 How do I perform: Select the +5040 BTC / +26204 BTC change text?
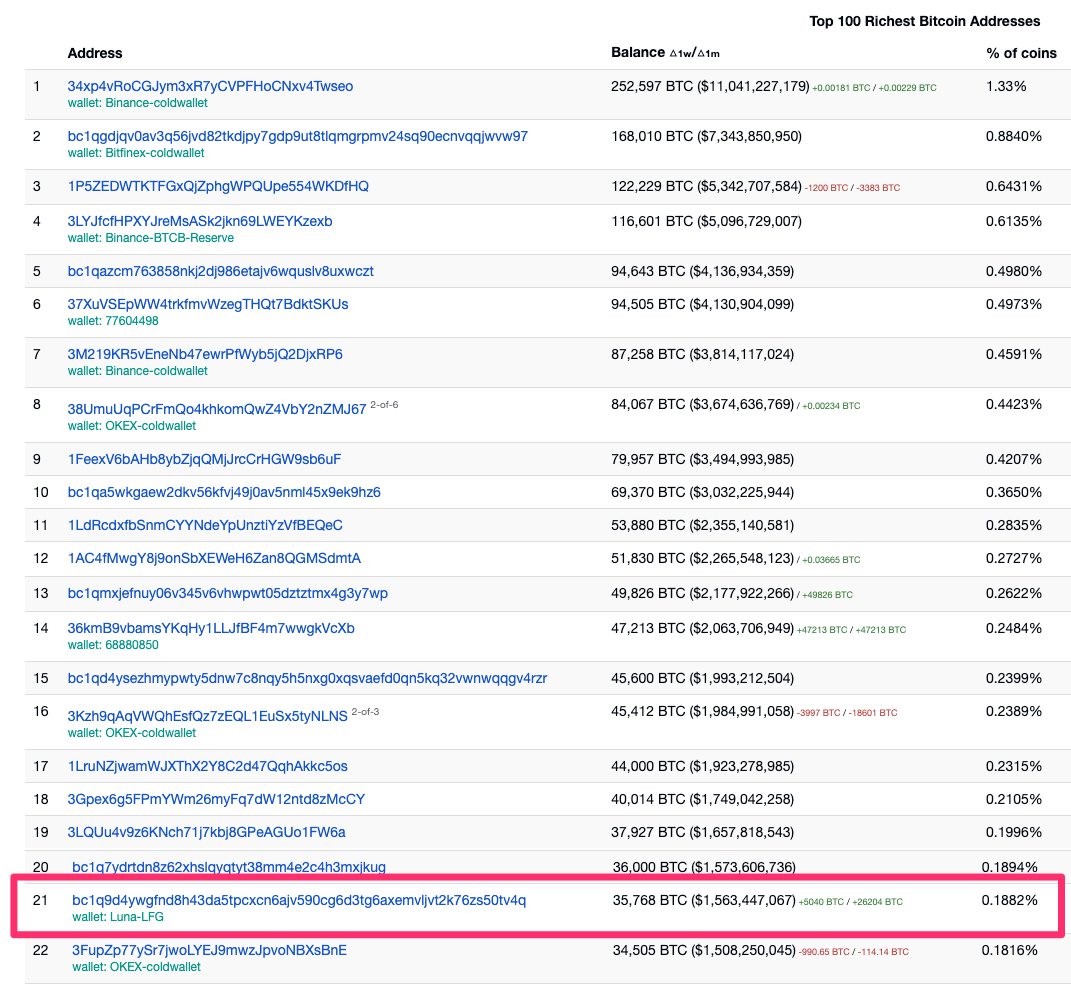(851, 902)
